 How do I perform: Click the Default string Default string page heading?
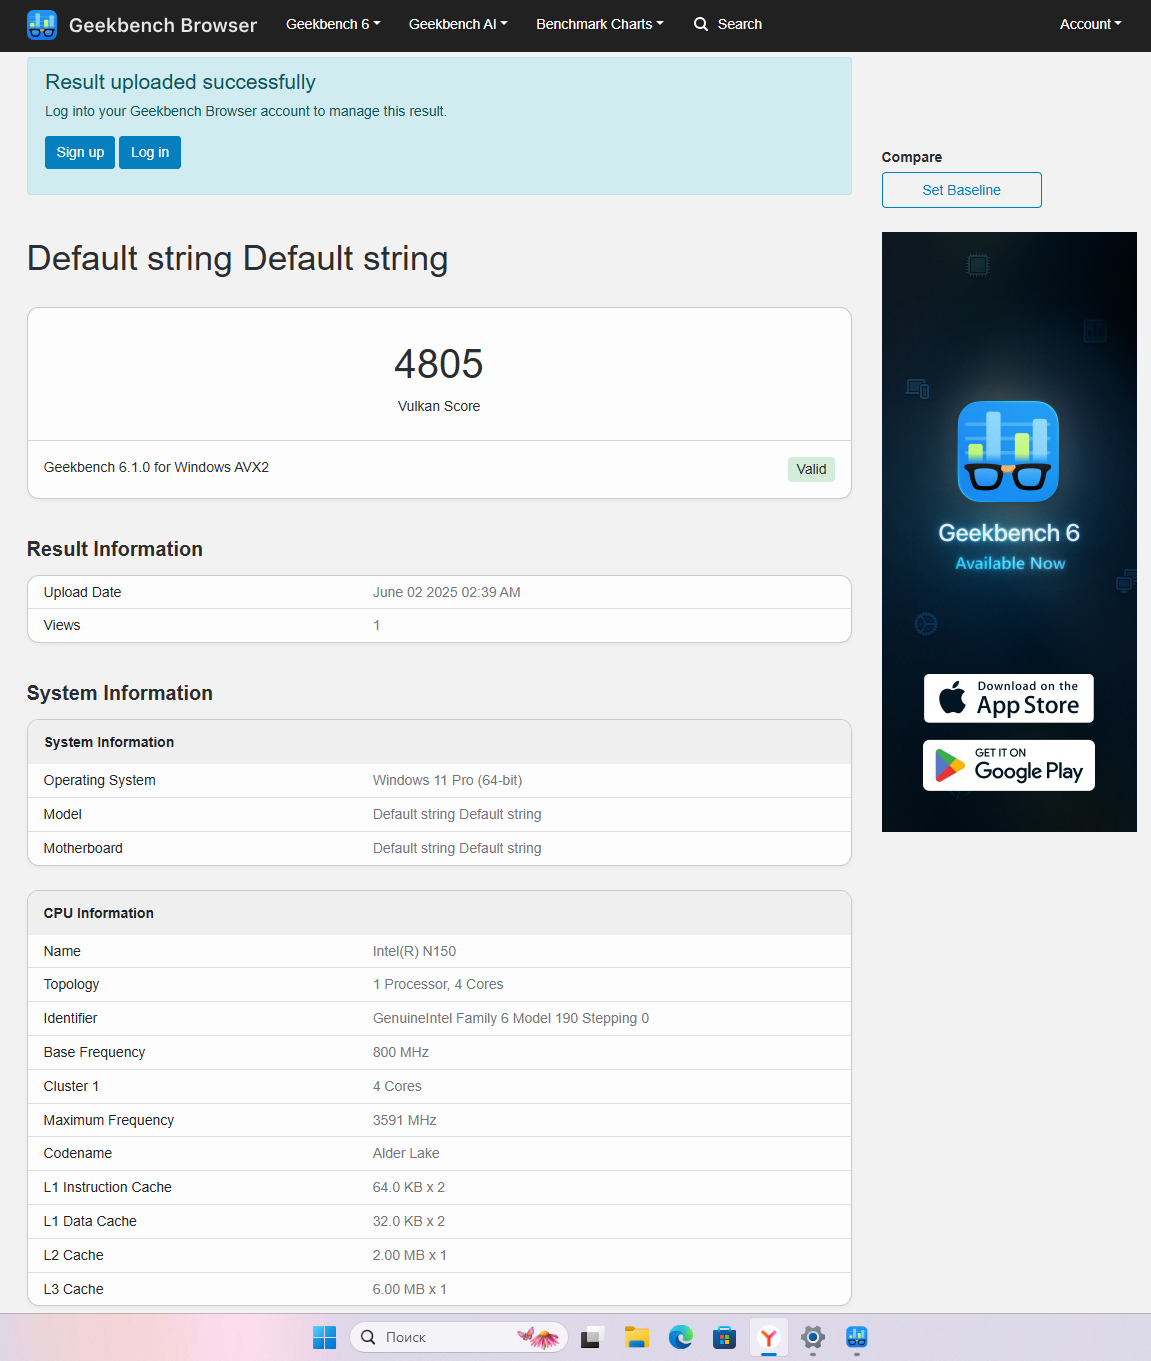(x=237, y=258)
